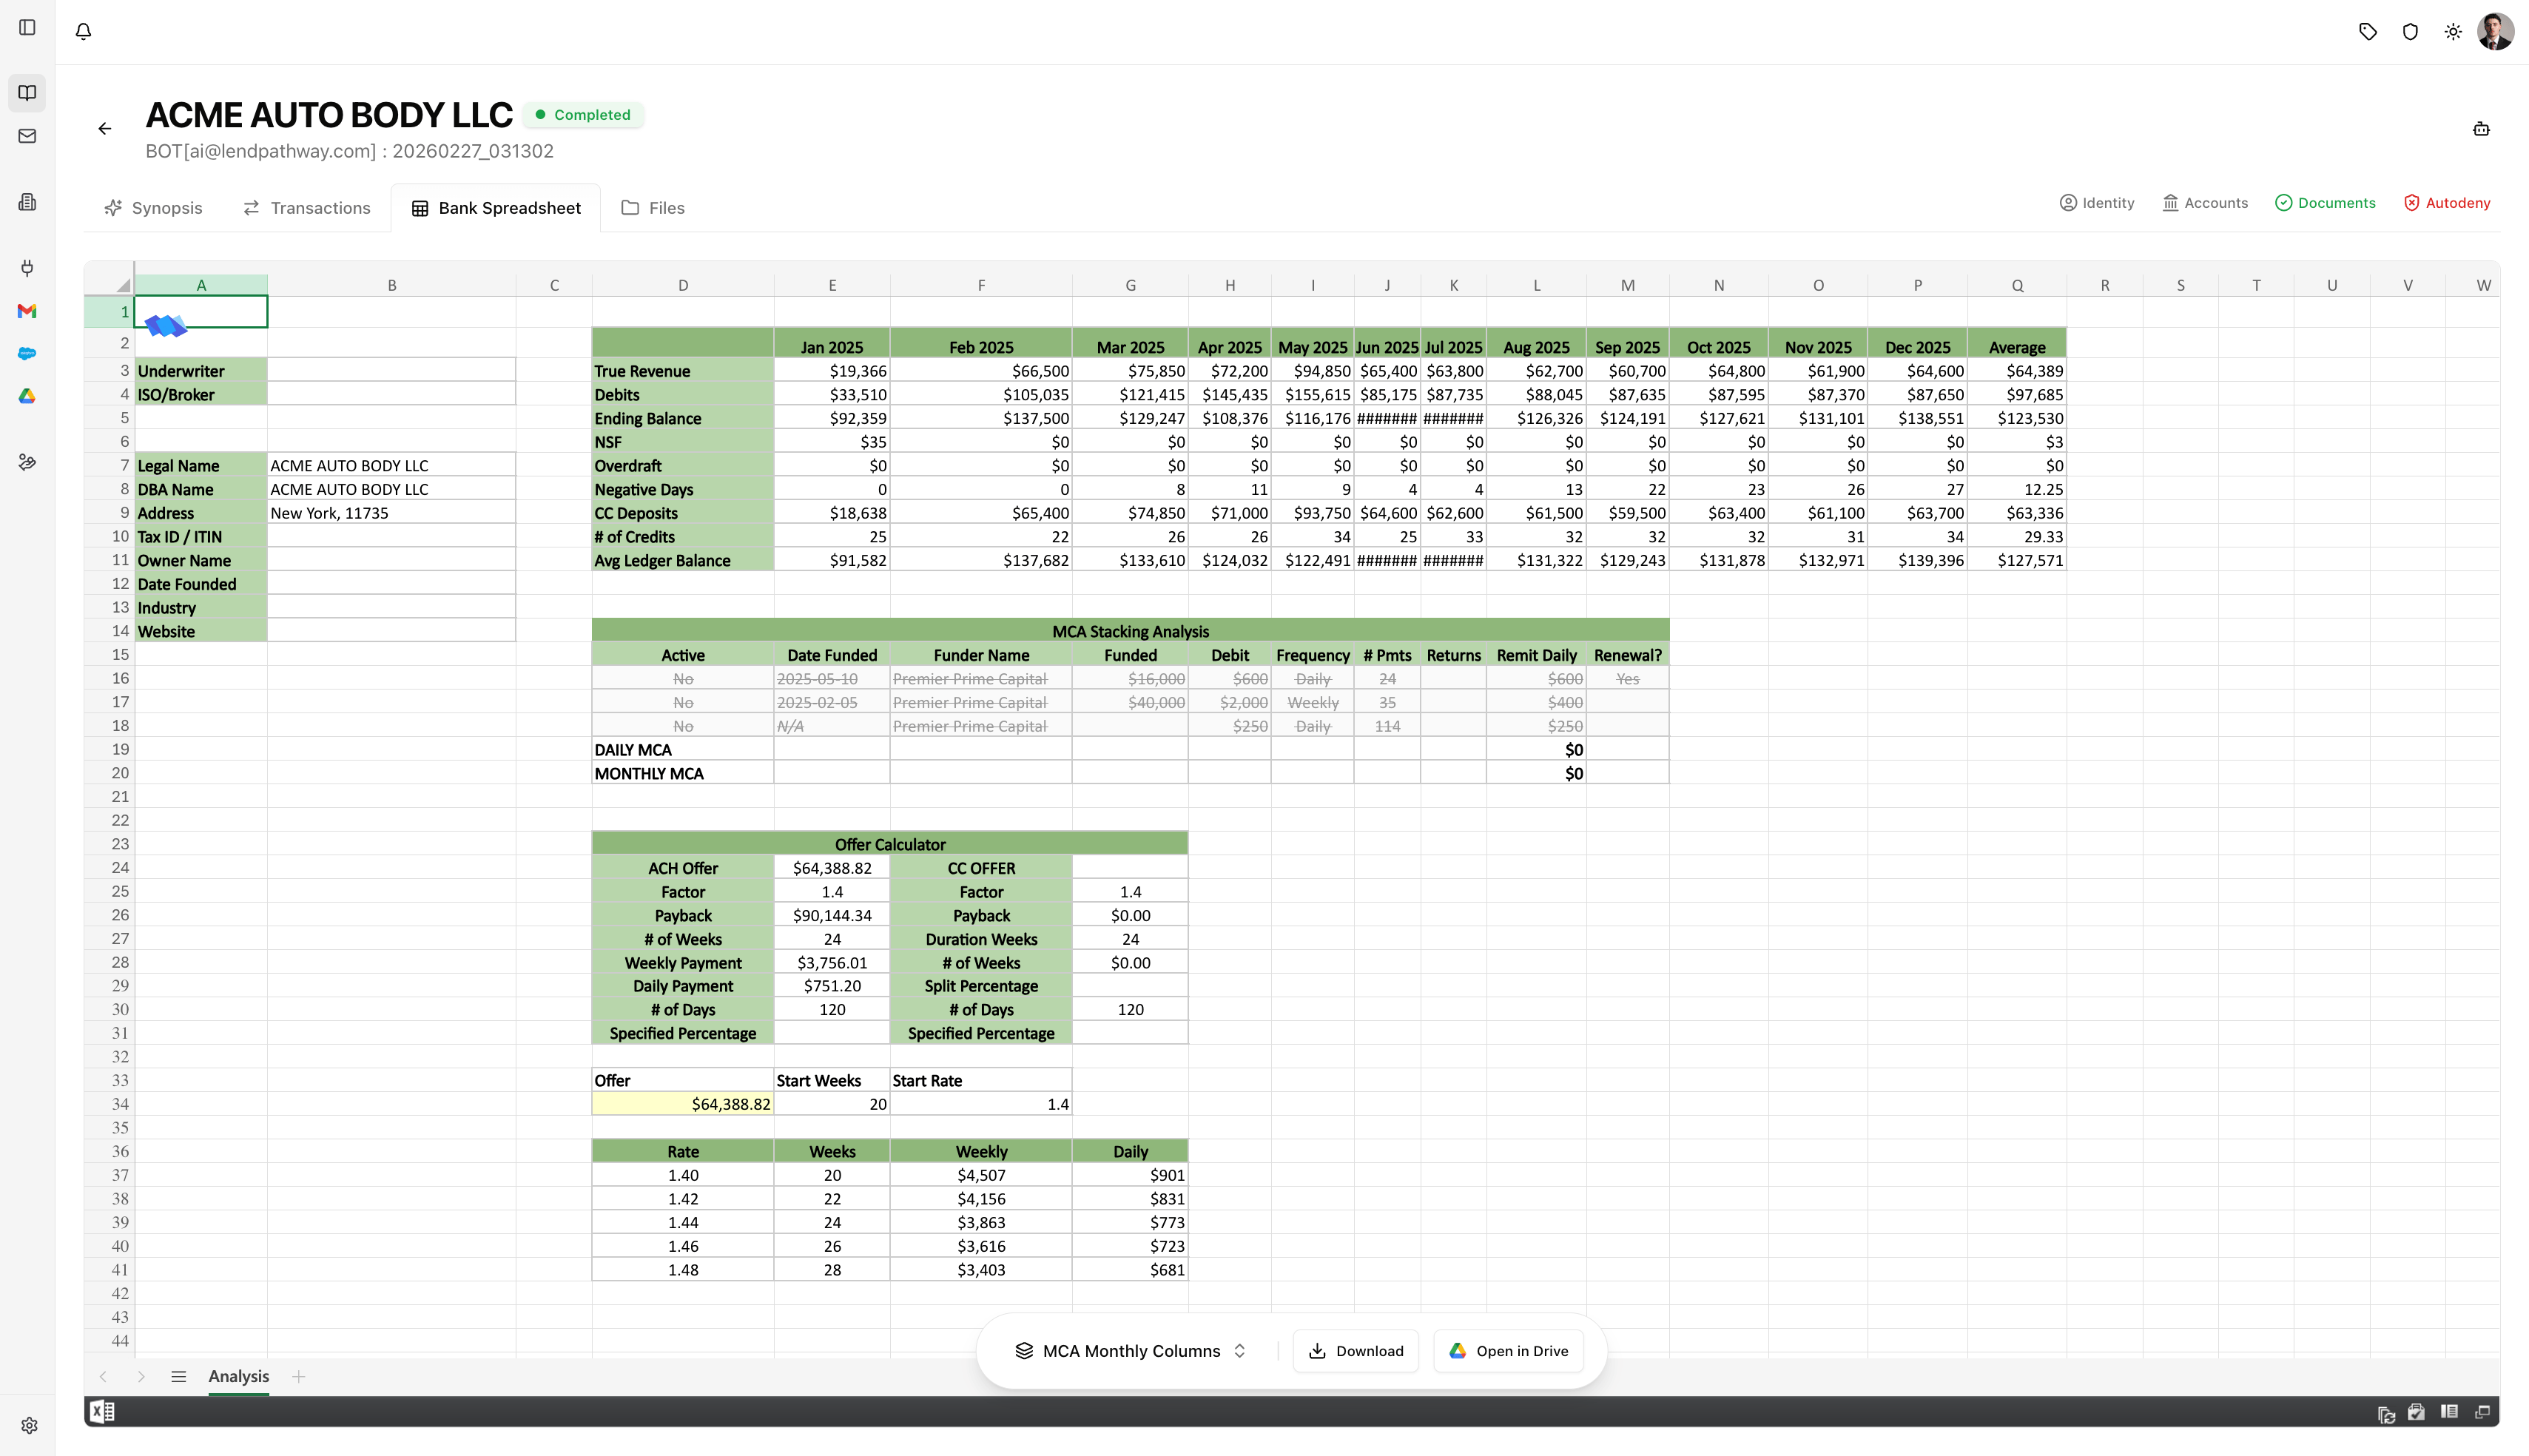Screen dimensions: 2529x1456
Task: Open the Identity check
Action: [2096, 203]
